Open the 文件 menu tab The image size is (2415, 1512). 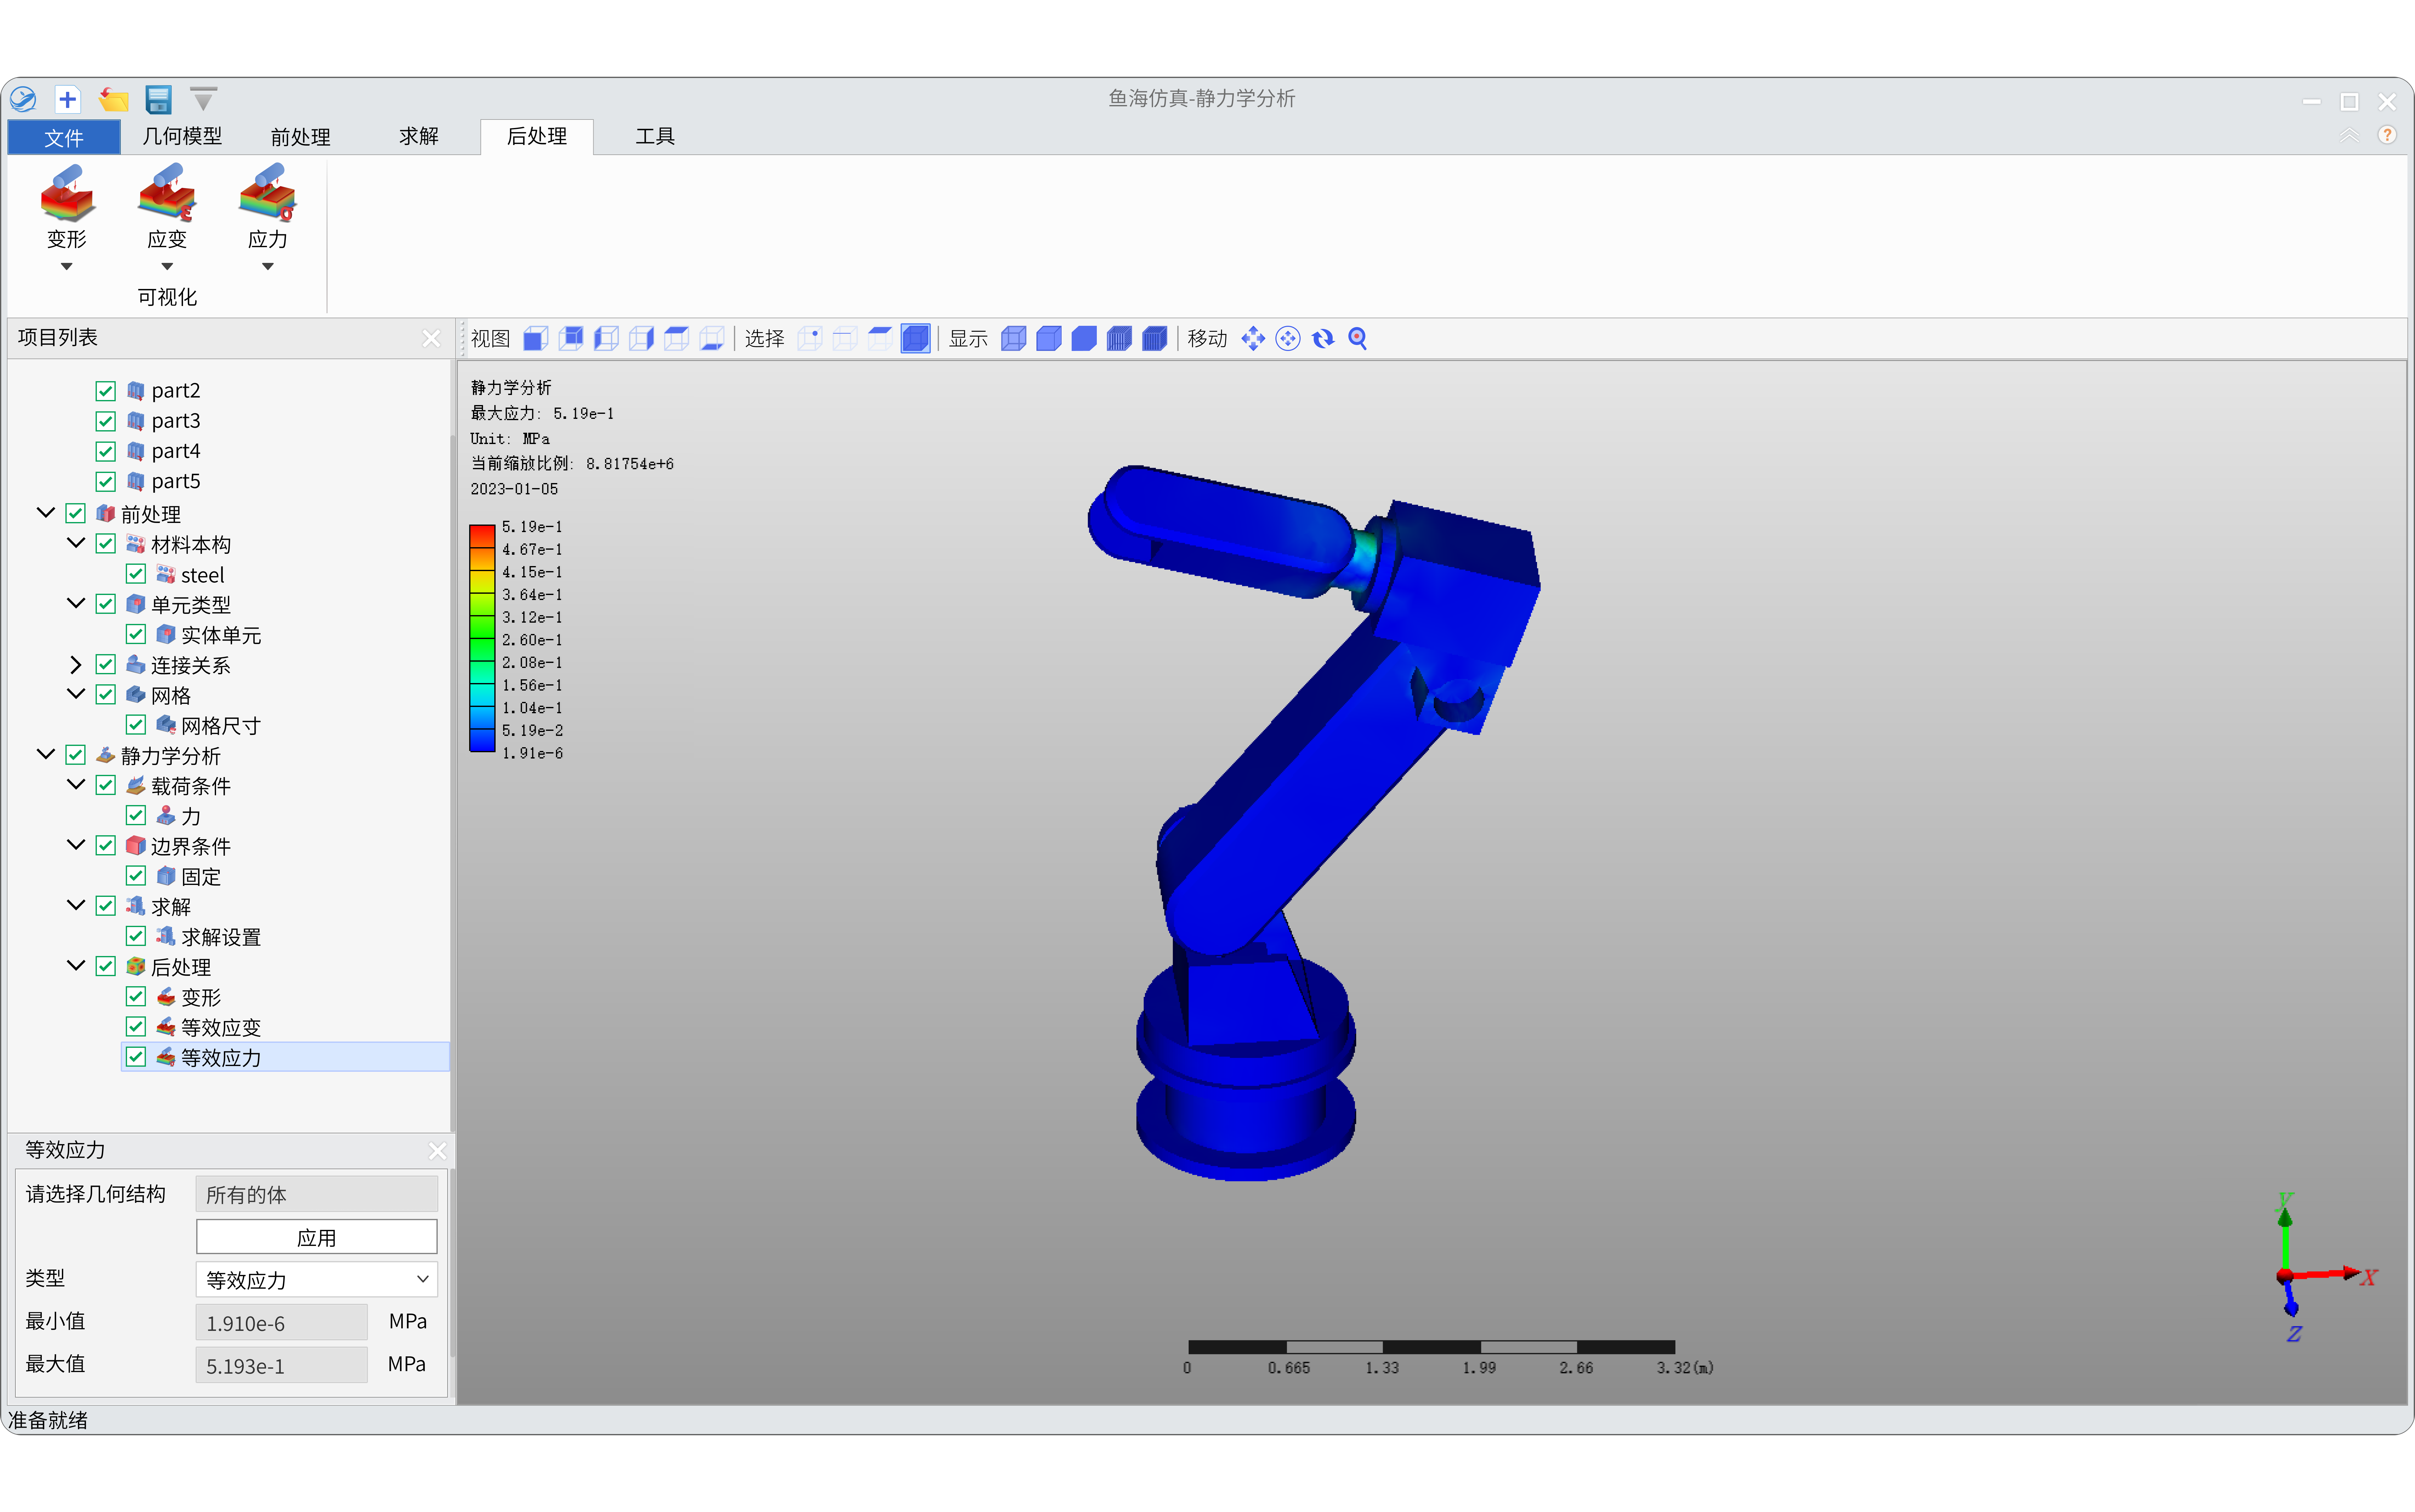[x=64, y=137]
